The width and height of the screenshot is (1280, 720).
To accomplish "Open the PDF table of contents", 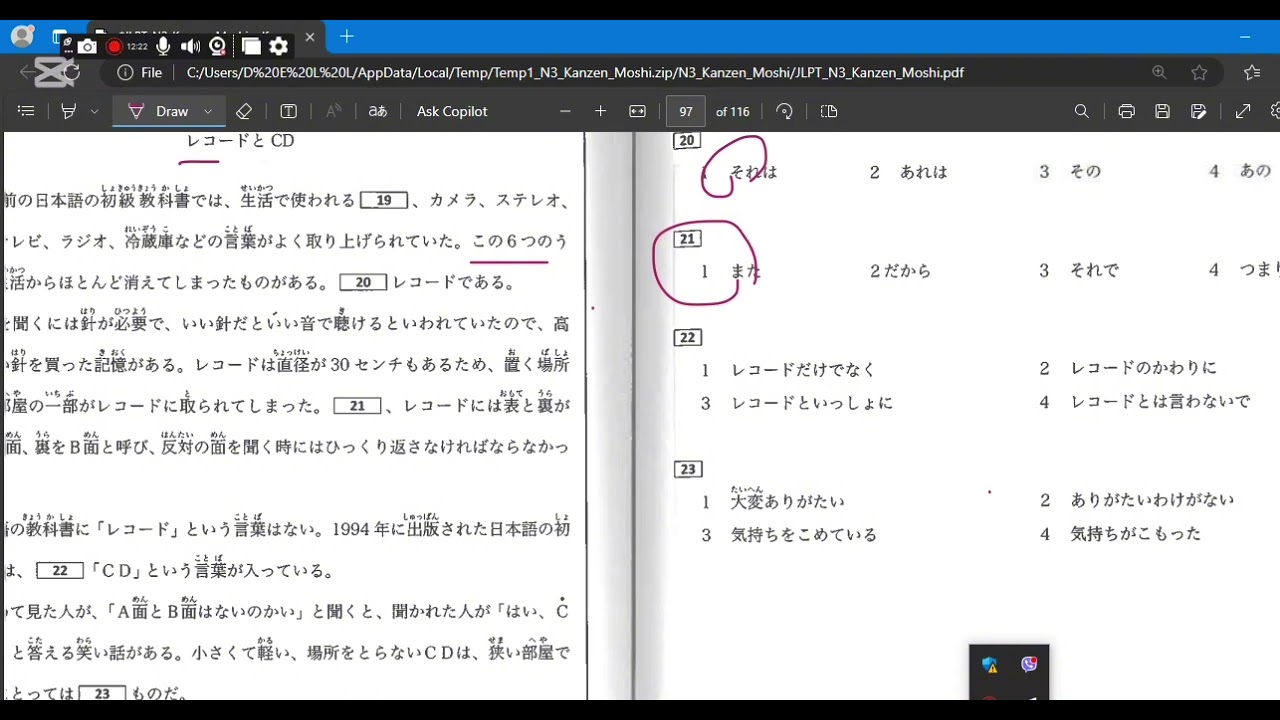I will 26,111.
